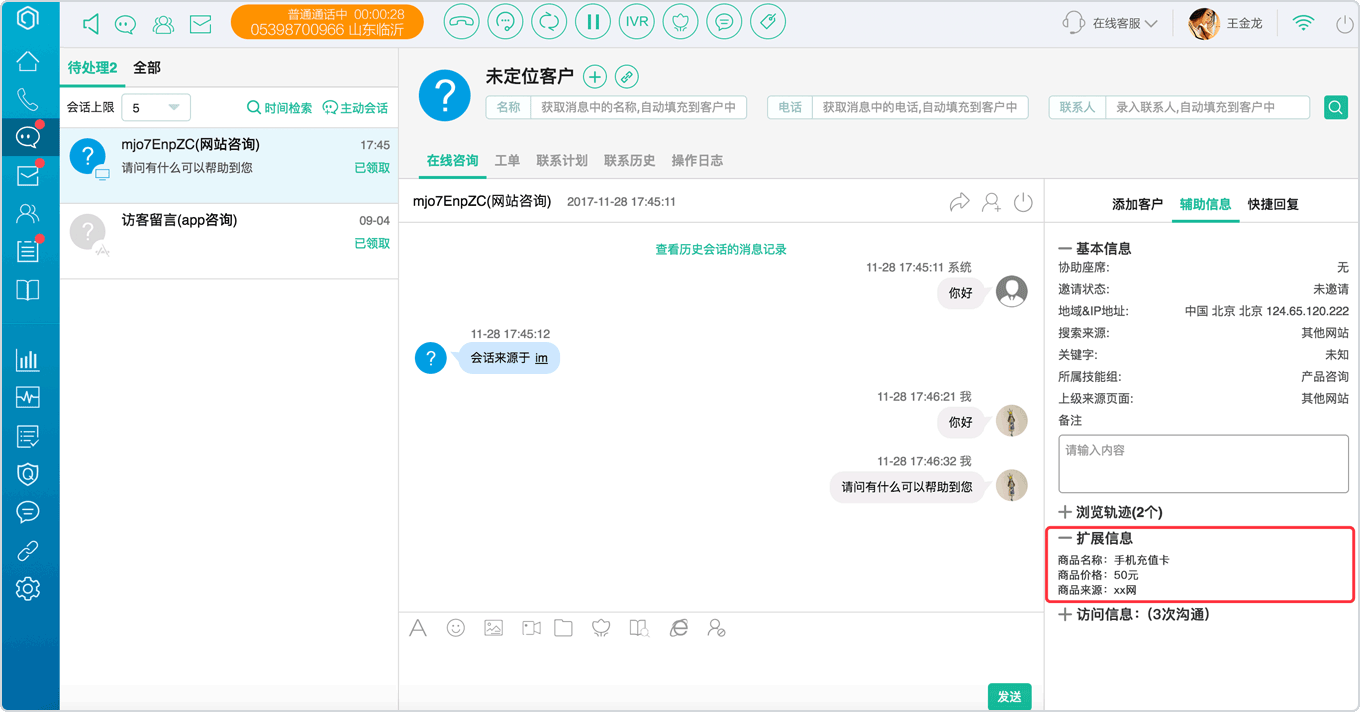Click the green search button near contact field

[x=1336, y=107]
